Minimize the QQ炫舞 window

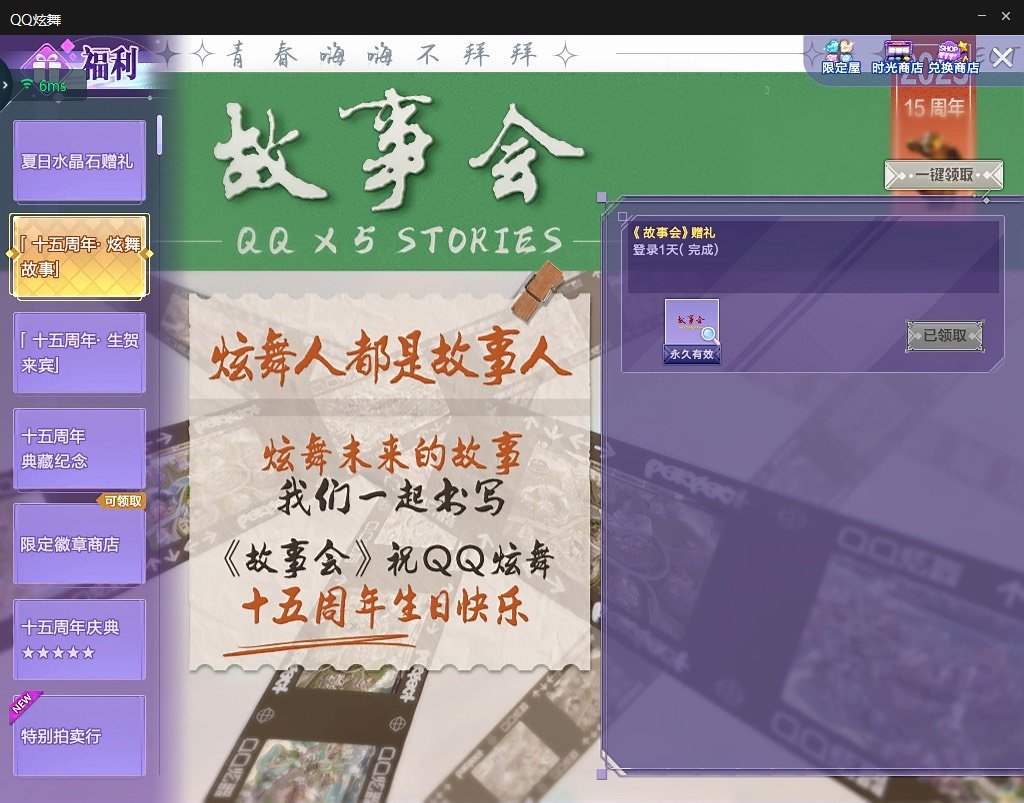(x=982, y=16)
